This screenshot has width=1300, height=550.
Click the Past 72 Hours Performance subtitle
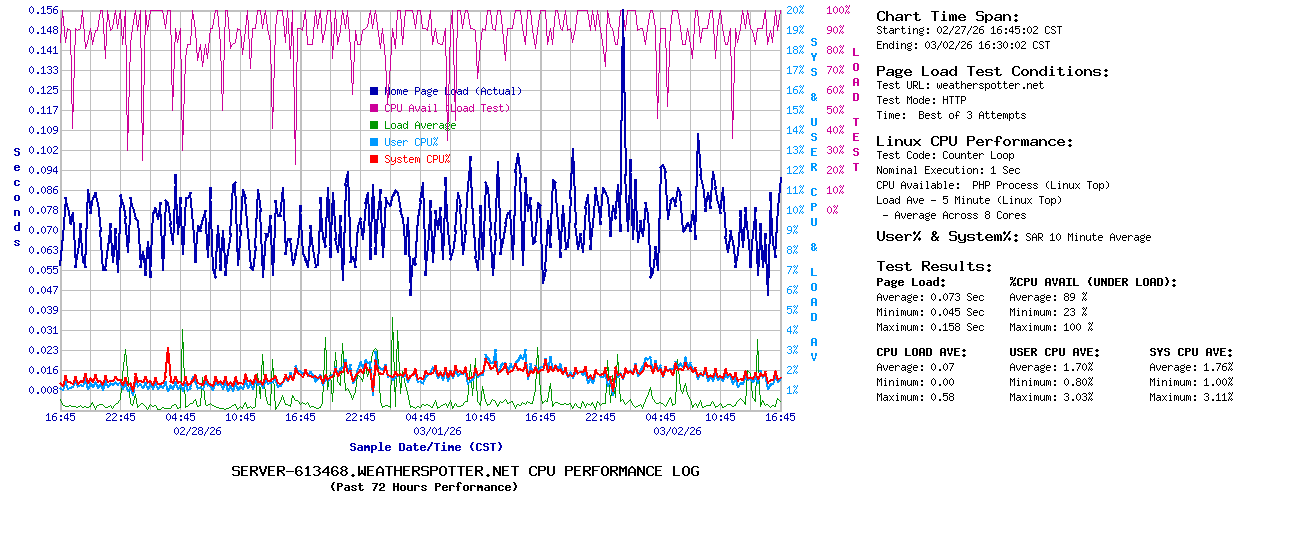click(x=424, y=487)
